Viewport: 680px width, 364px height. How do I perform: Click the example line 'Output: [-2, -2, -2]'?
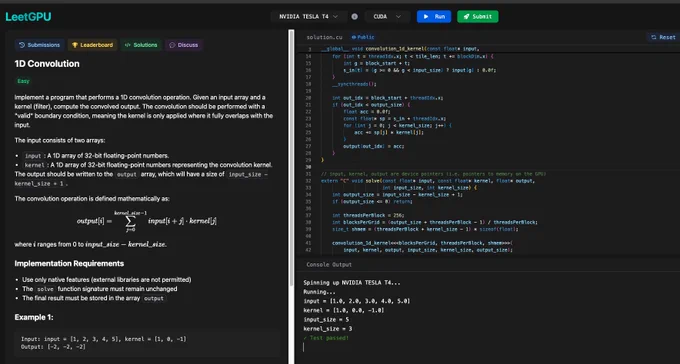[x=53, y=347]
